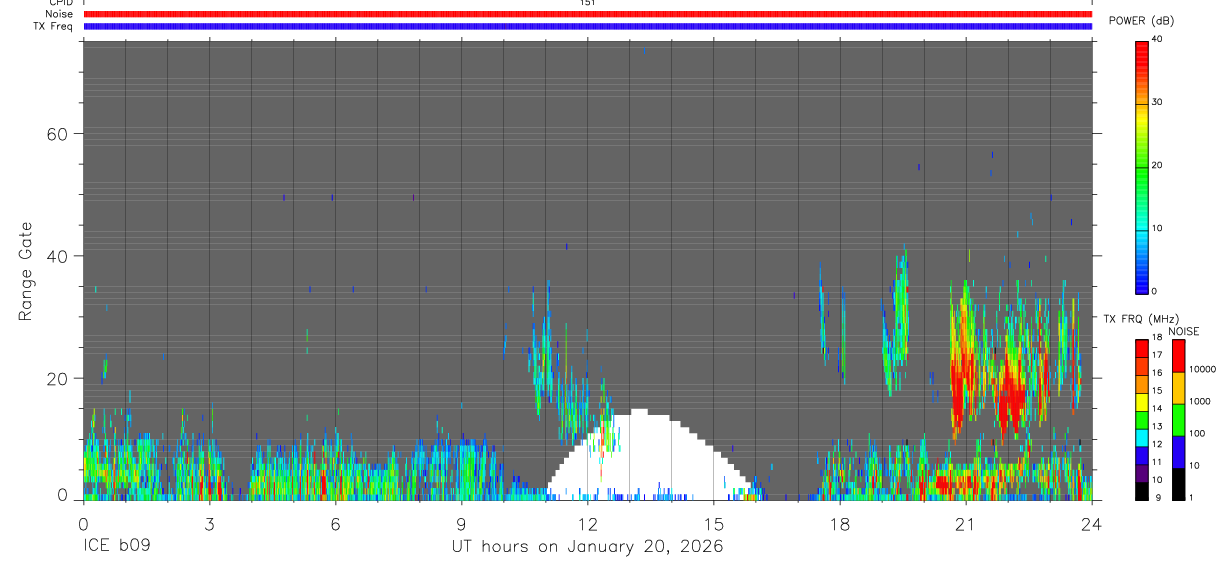Image resolution: width=1228 pixels, height=567 pixels.
Task: Click the 20 tick on Range Gate axis
Action: click(x=60, y=378)
